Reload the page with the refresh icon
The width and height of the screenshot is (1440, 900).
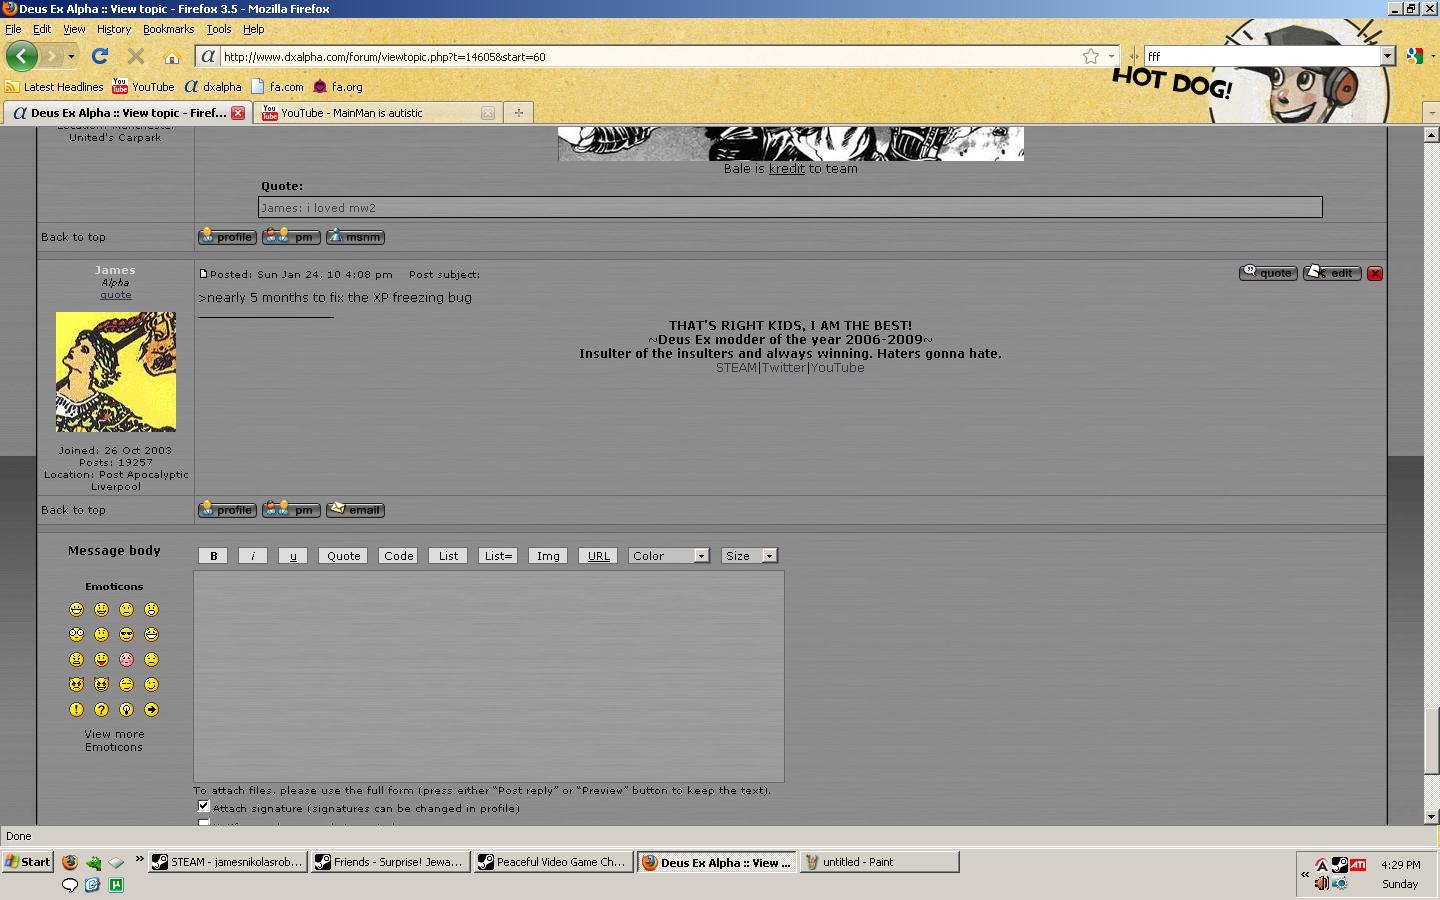tap(99, 56)
